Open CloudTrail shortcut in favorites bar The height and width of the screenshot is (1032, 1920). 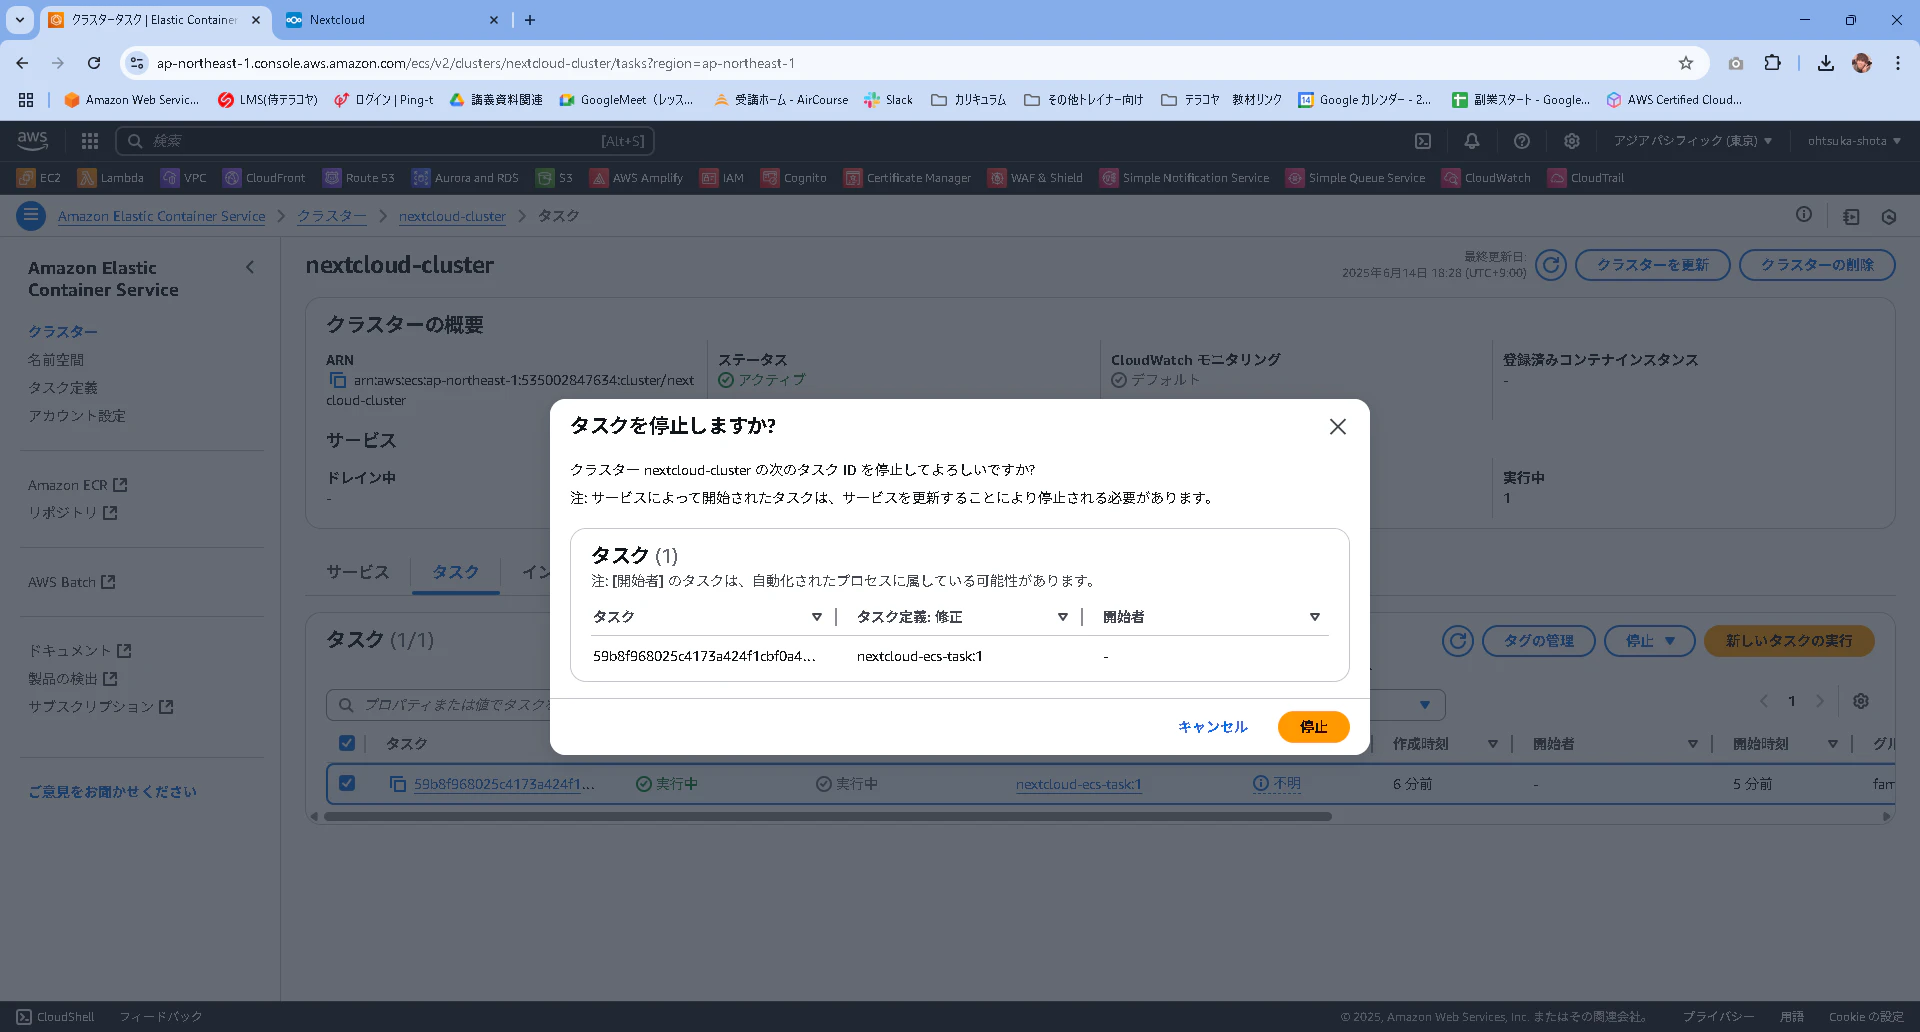(1586, 178)
